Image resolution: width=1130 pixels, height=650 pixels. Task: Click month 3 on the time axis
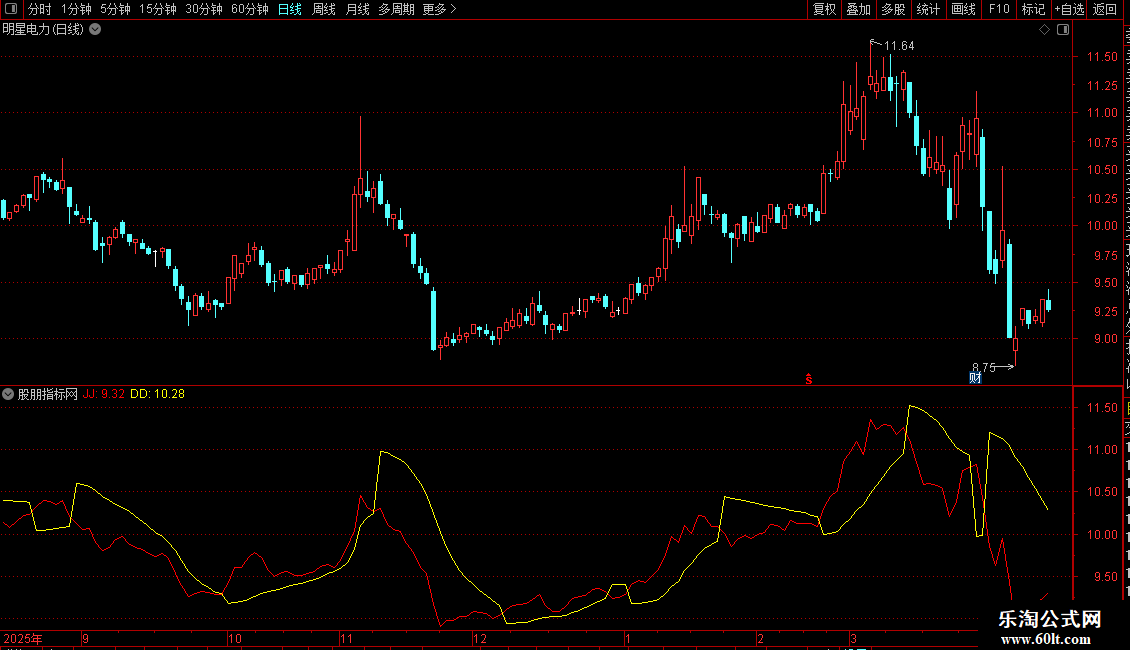853,638
